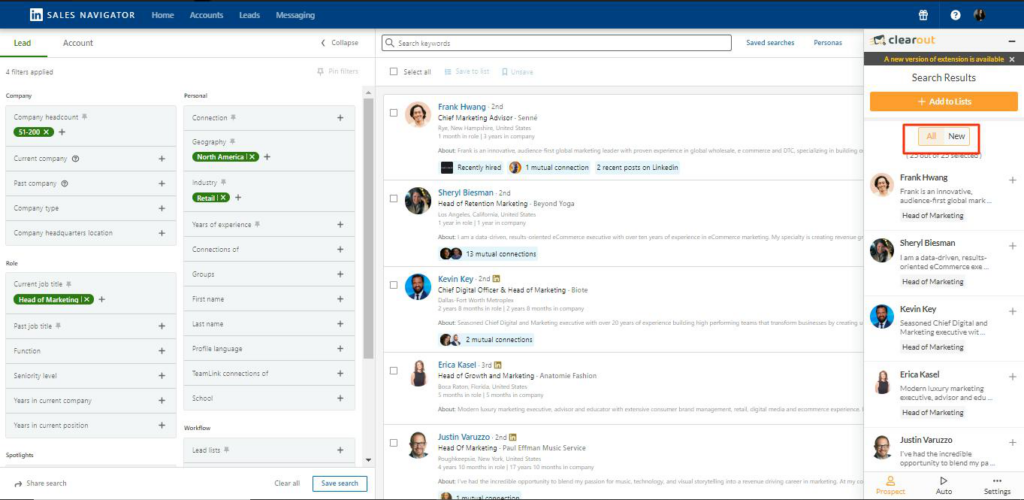Remove Head of Marketing job title chip
The height and width of the screenshot is (500, 1024).
[88, 300]
